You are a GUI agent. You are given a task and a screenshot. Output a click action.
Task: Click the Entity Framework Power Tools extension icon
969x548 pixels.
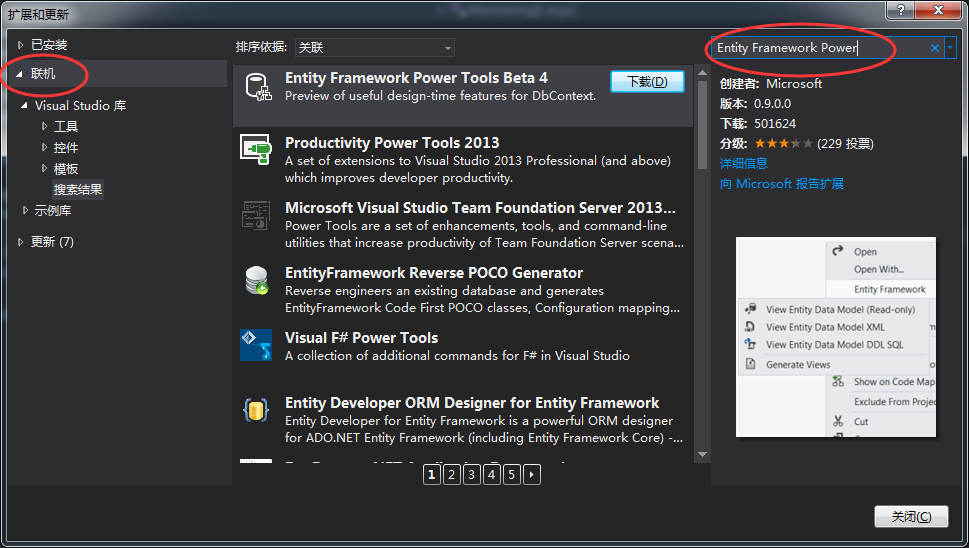point(258,86)
